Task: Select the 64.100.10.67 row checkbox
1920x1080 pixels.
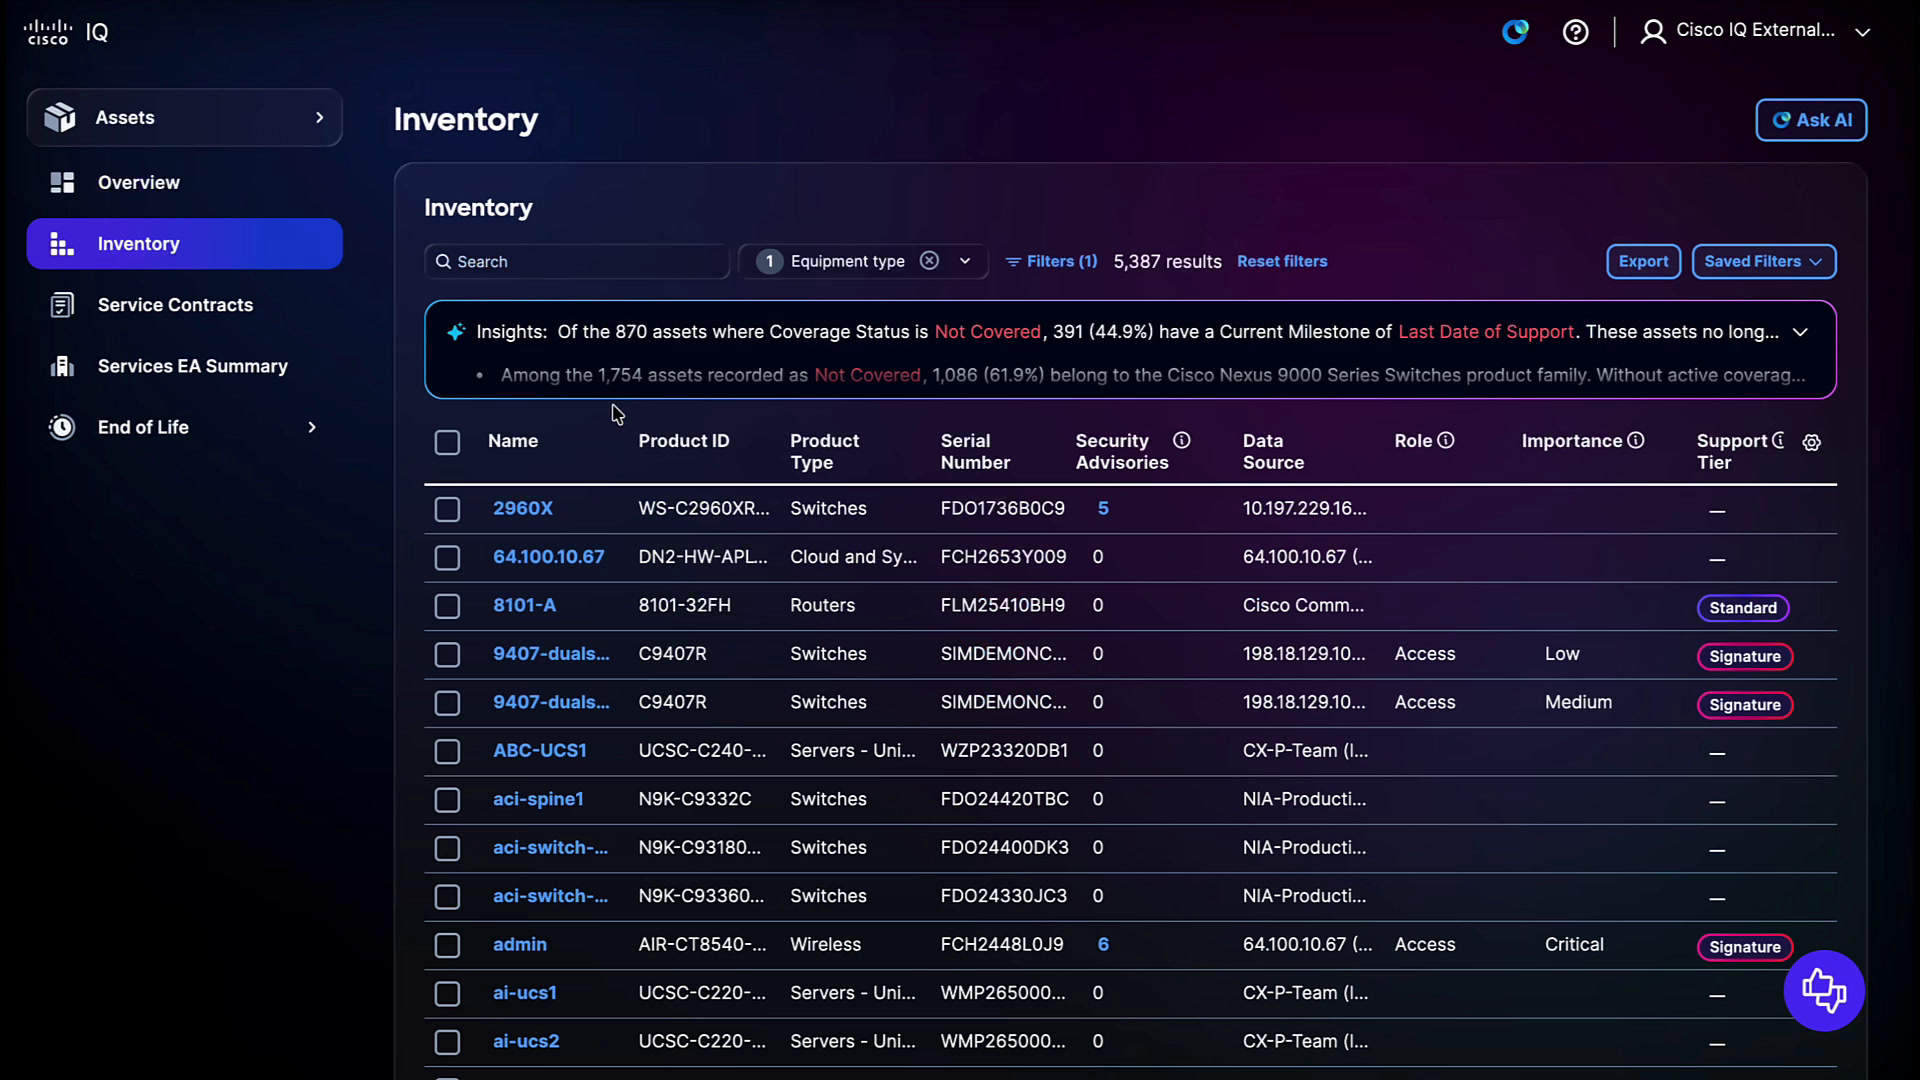Action: [447, 558]
